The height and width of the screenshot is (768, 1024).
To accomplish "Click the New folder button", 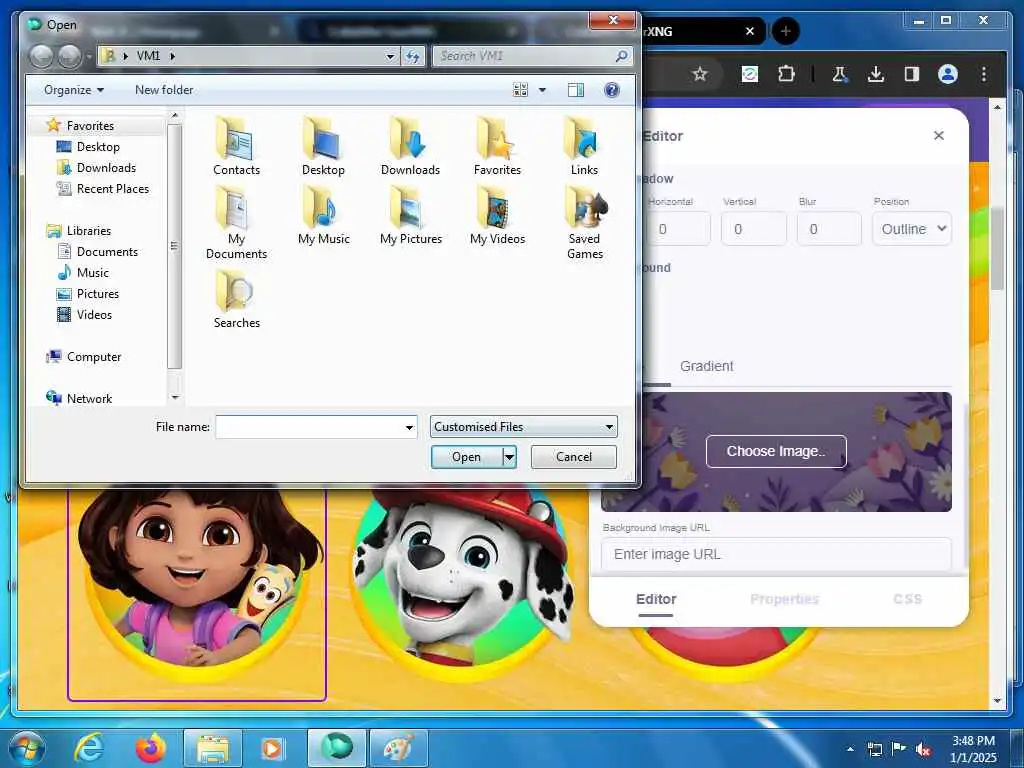I will 164,90.
